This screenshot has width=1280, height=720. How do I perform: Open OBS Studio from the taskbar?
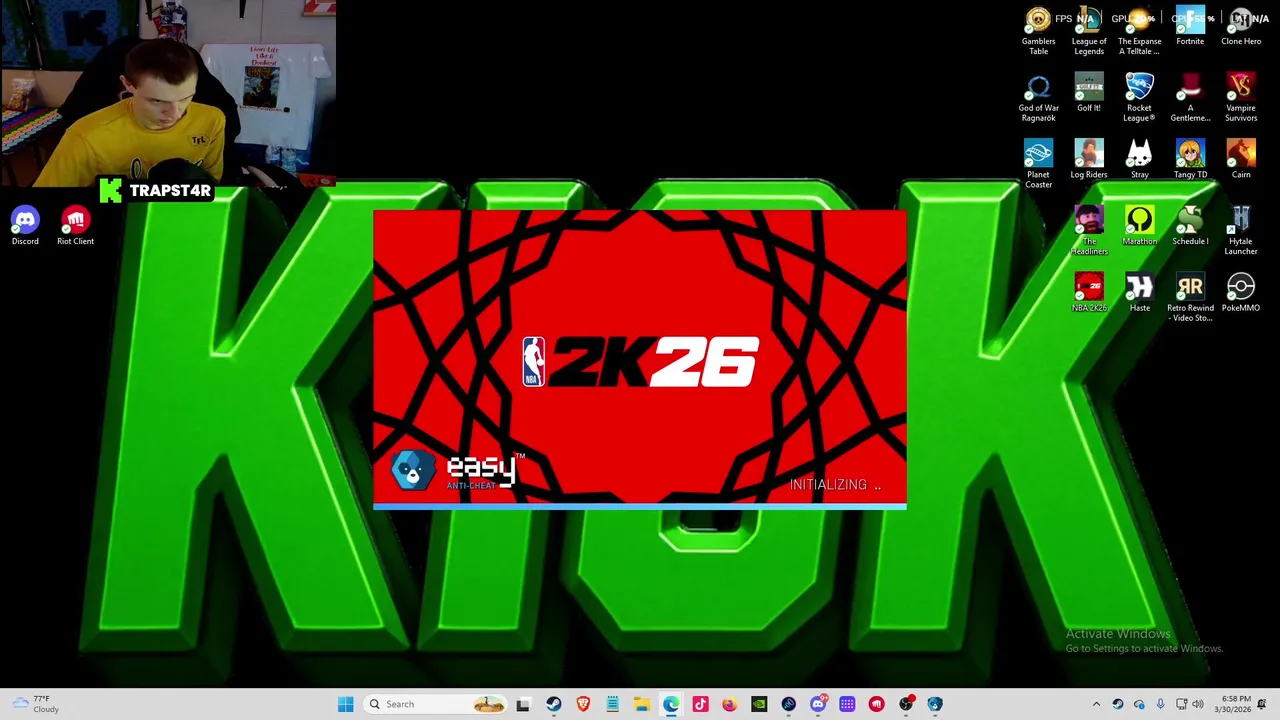tap(906, 704)
